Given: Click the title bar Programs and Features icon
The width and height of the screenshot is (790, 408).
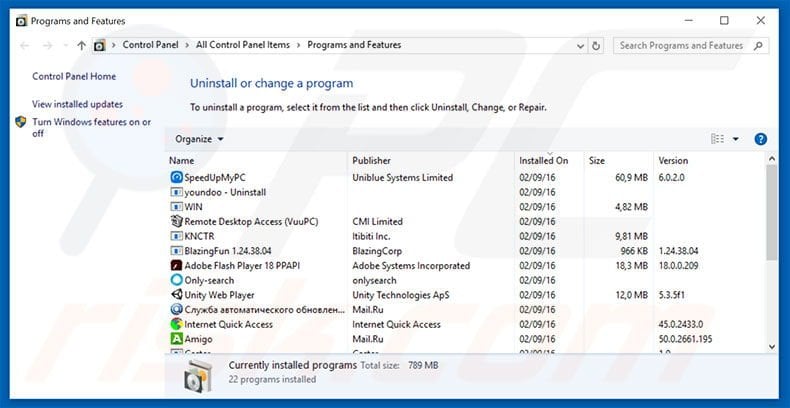Looking at the screenshot, I should 21,21.
